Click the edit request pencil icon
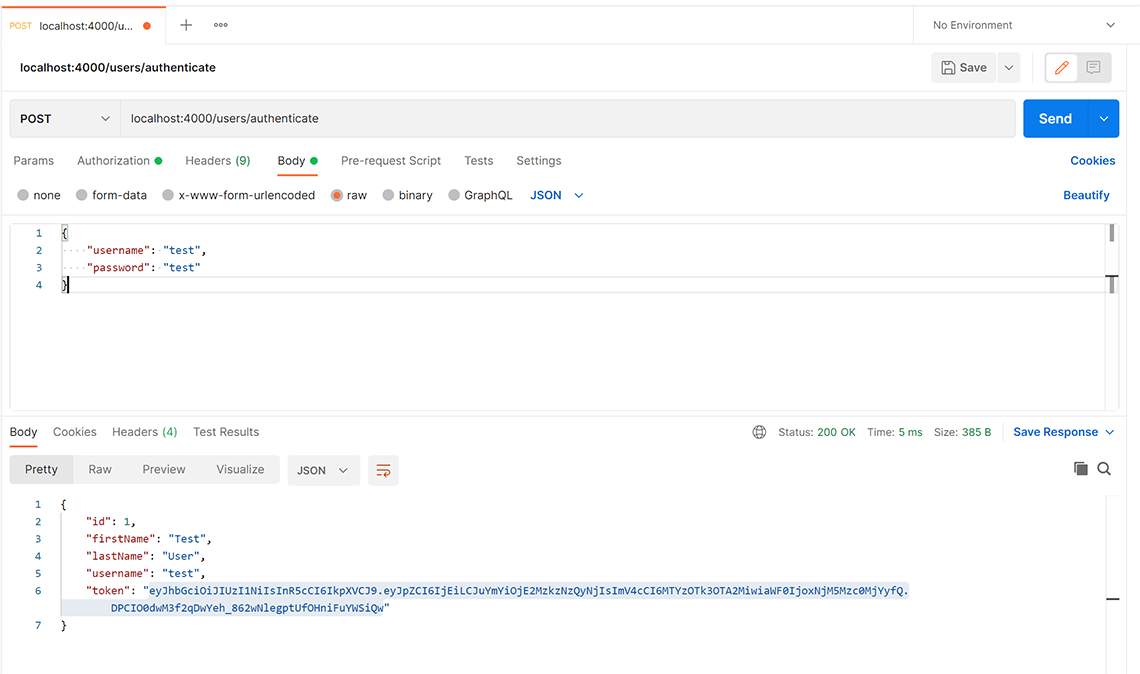 coord(1060,67)
